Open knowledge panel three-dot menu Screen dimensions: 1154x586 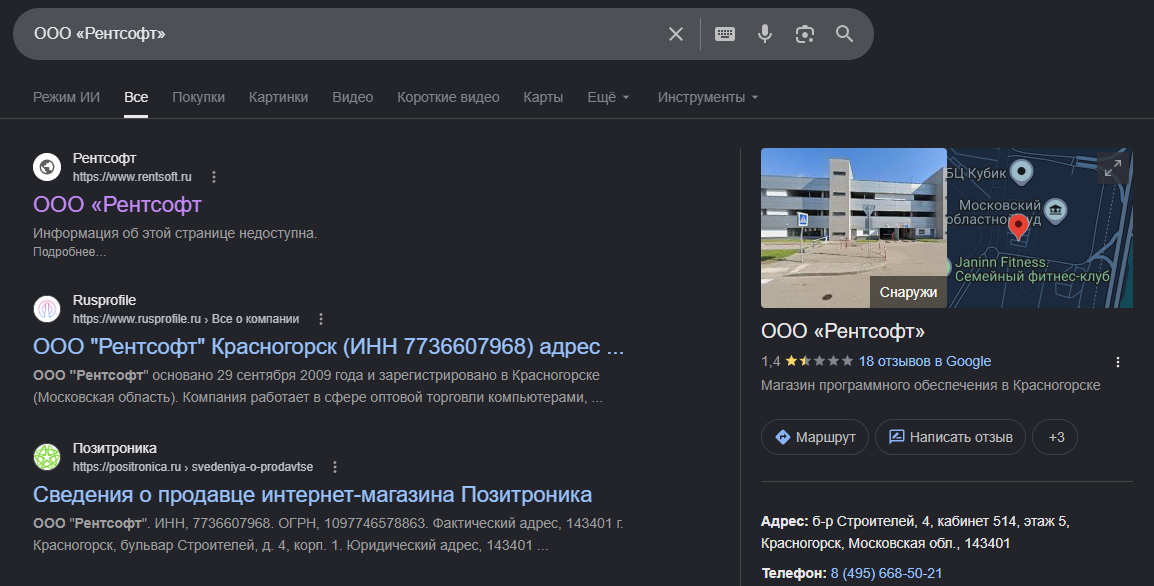[x=1118, y=361]
